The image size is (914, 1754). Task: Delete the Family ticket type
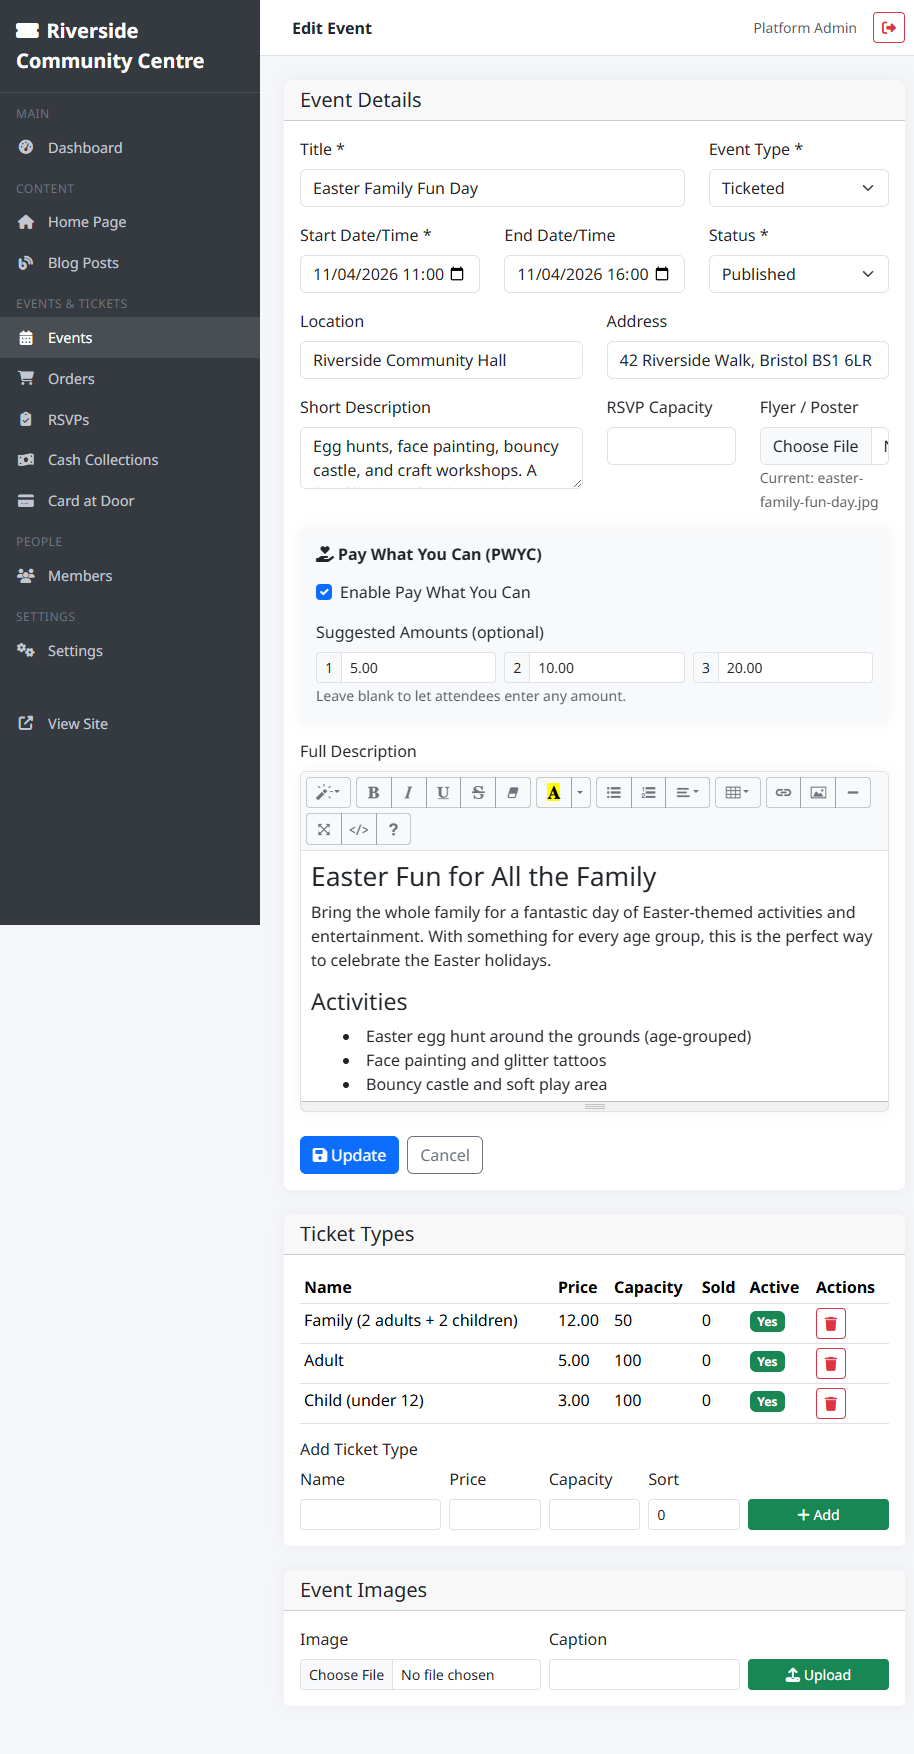831,1323
